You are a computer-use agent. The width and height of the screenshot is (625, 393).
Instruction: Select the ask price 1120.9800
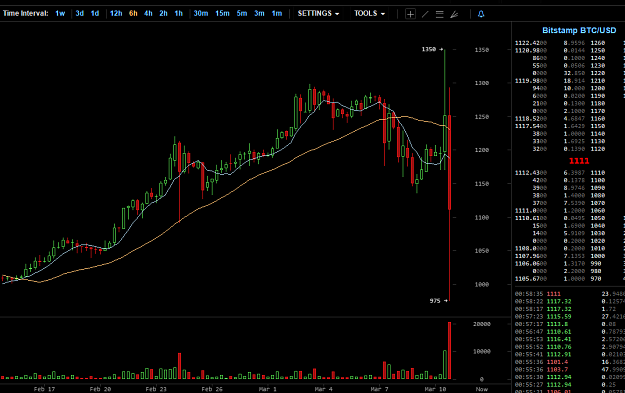click(531, 51)
